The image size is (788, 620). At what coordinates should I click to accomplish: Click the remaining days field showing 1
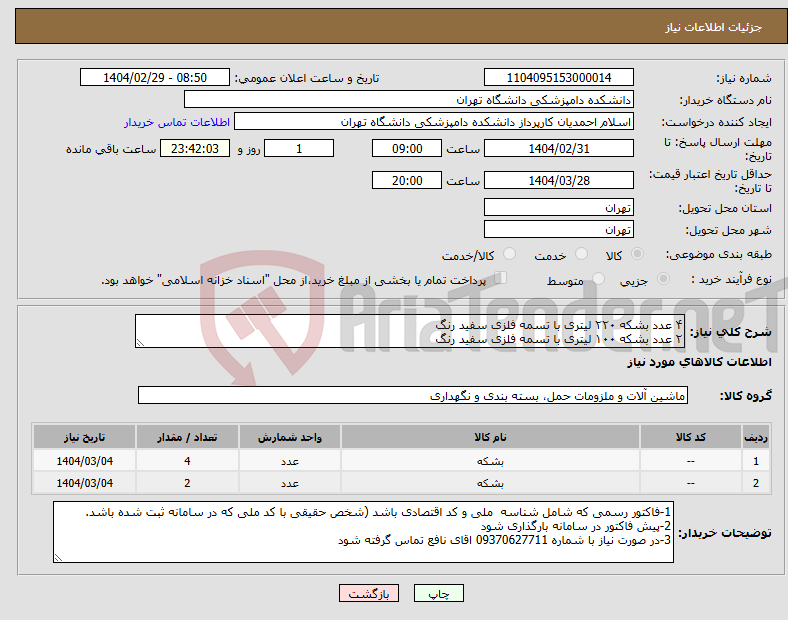(299, 148)
